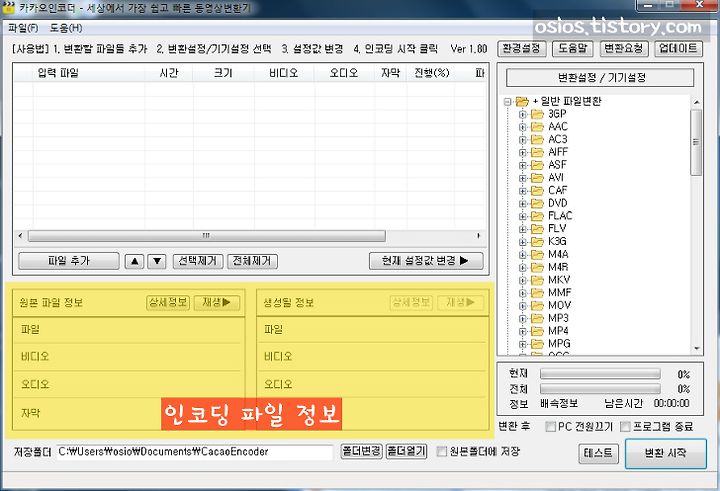The height and width of the screenshot is (491, 720).
Task: Click the 선택제거 button
Action: point(198,261)
